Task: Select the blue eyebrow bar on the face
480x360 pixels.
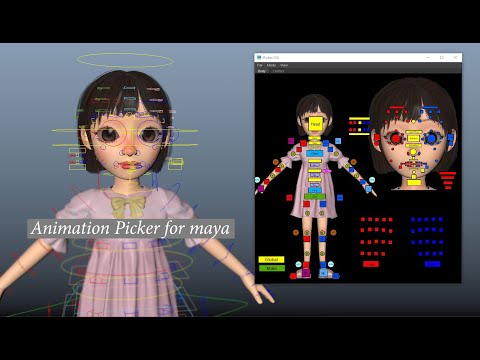Action: tap(430, 108)
